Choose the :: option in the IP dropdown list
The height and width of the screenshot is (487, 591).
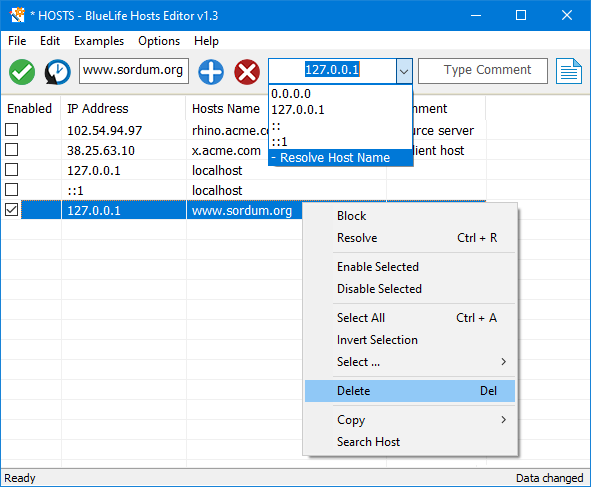[340, 126]
